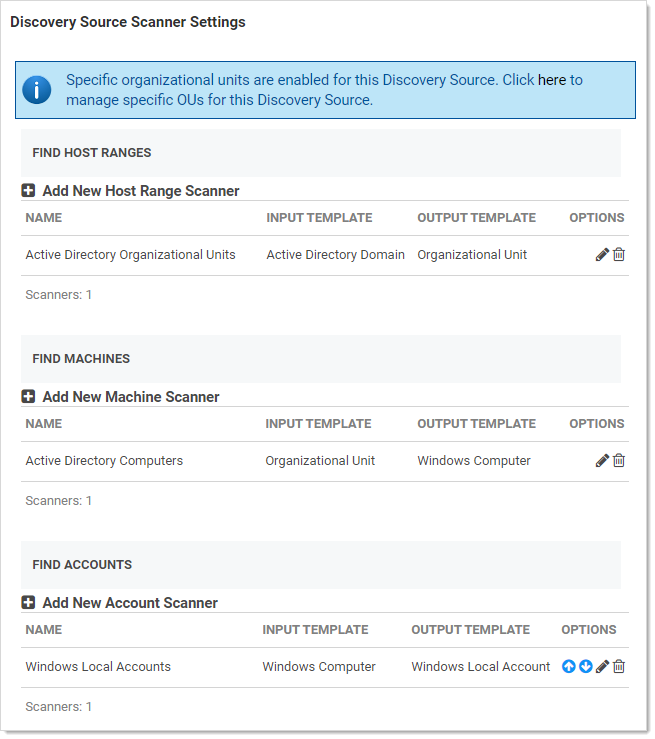Select the Active Directory Computers row name
655x739 pixels.
(x=104, y=461)
